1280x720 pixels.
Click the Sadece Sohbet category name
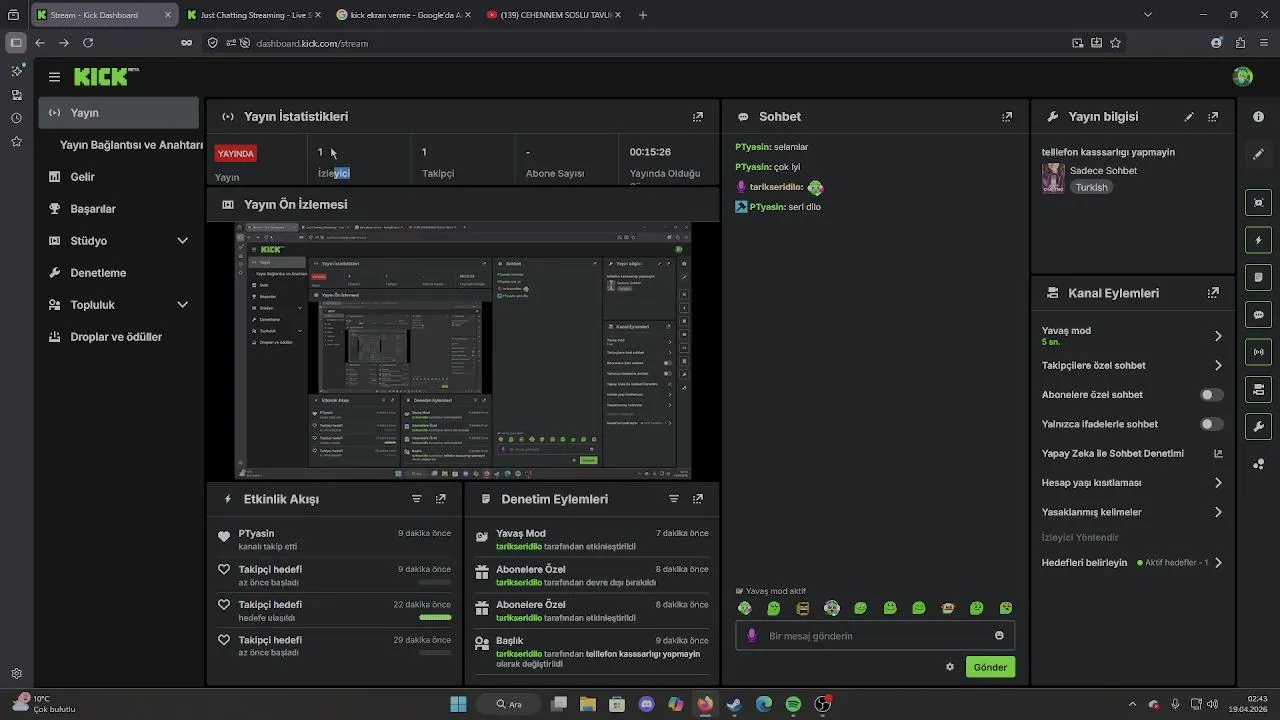coord(1103,171)
